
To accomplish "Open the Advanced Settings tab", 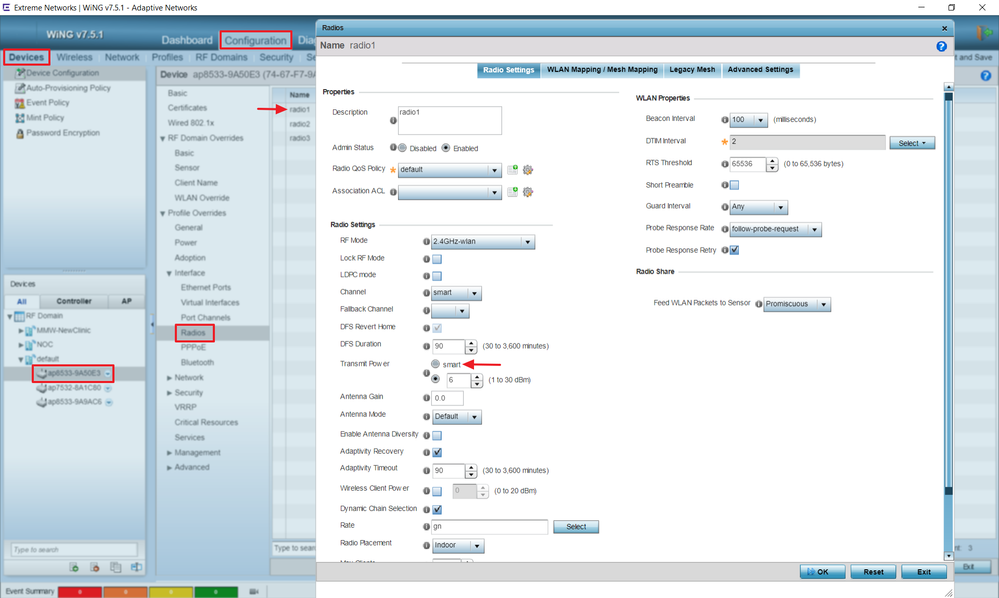I will tap(761, 70).
